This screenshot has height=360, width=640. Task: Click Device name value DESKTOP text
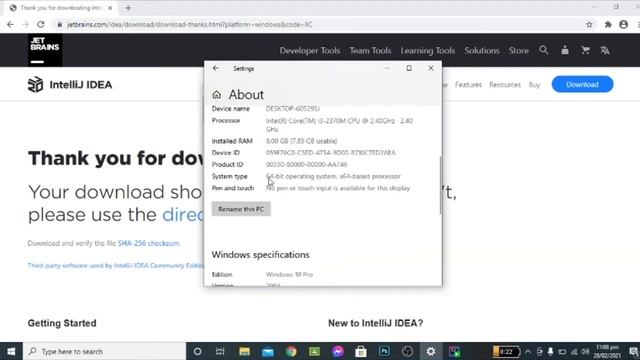(x=293, y=109)
